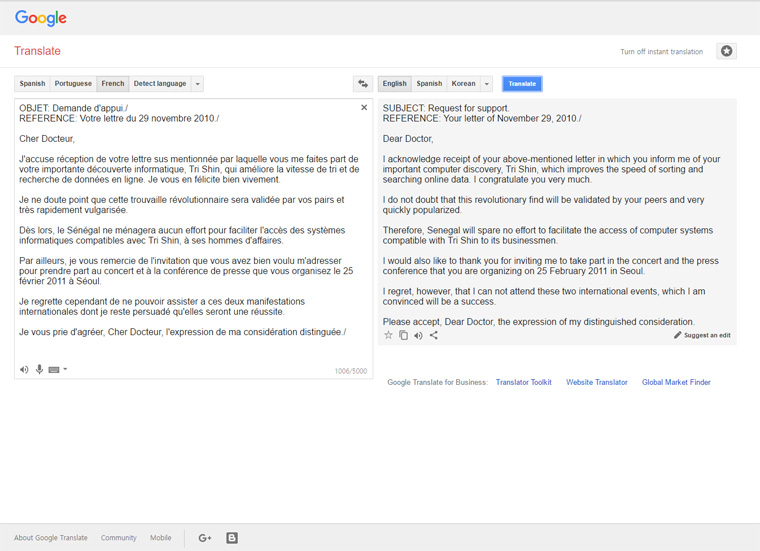Select Korean as target language

click(x=463, y=83)
